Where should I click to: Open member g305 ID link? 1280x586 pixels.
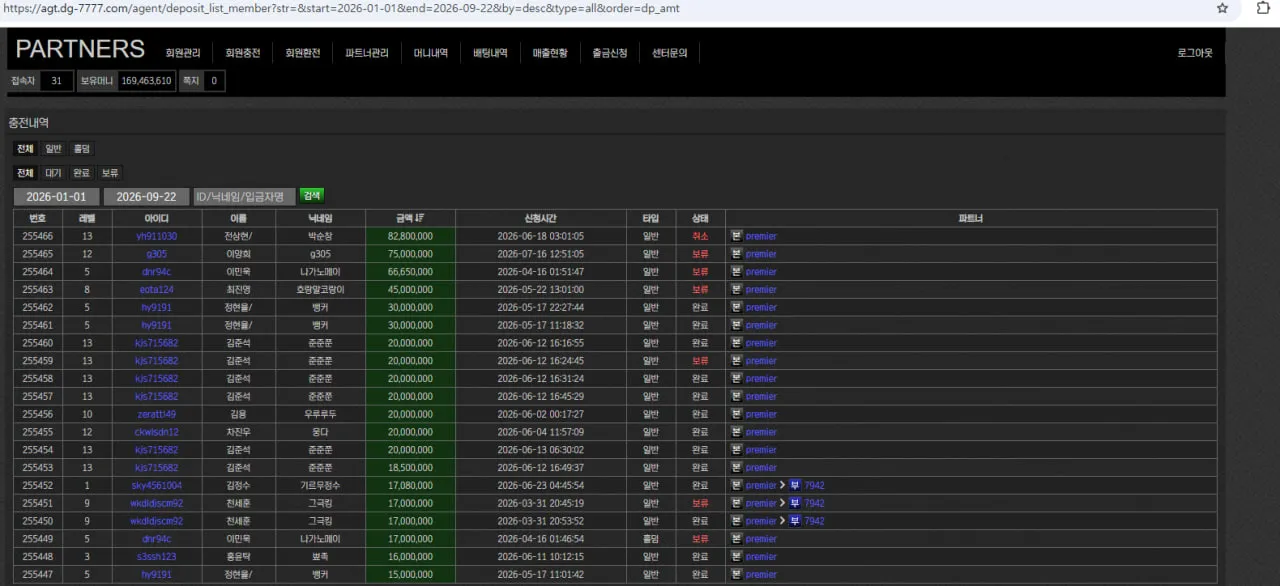(x=157, y=254)
